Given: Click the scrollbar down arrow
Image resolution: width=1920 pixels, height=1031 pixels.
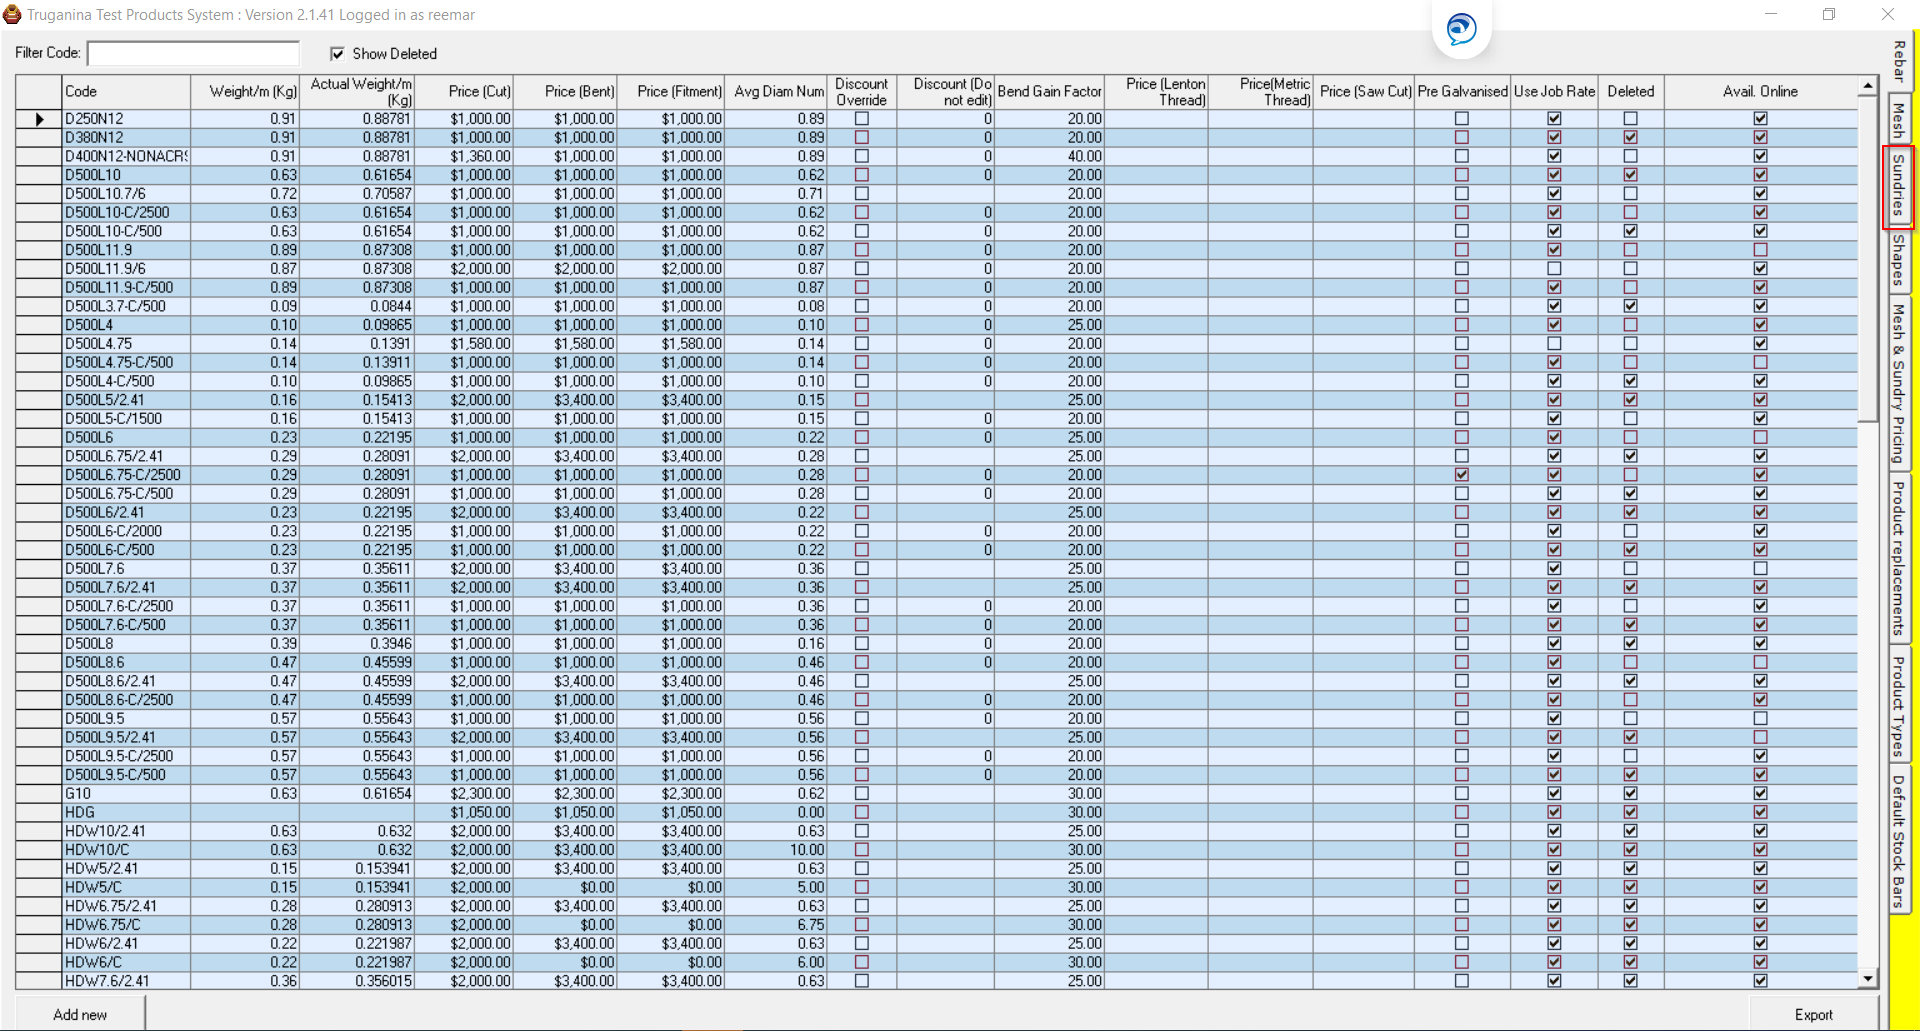Looking at the screenshot, I should [x=1867, y=979].
